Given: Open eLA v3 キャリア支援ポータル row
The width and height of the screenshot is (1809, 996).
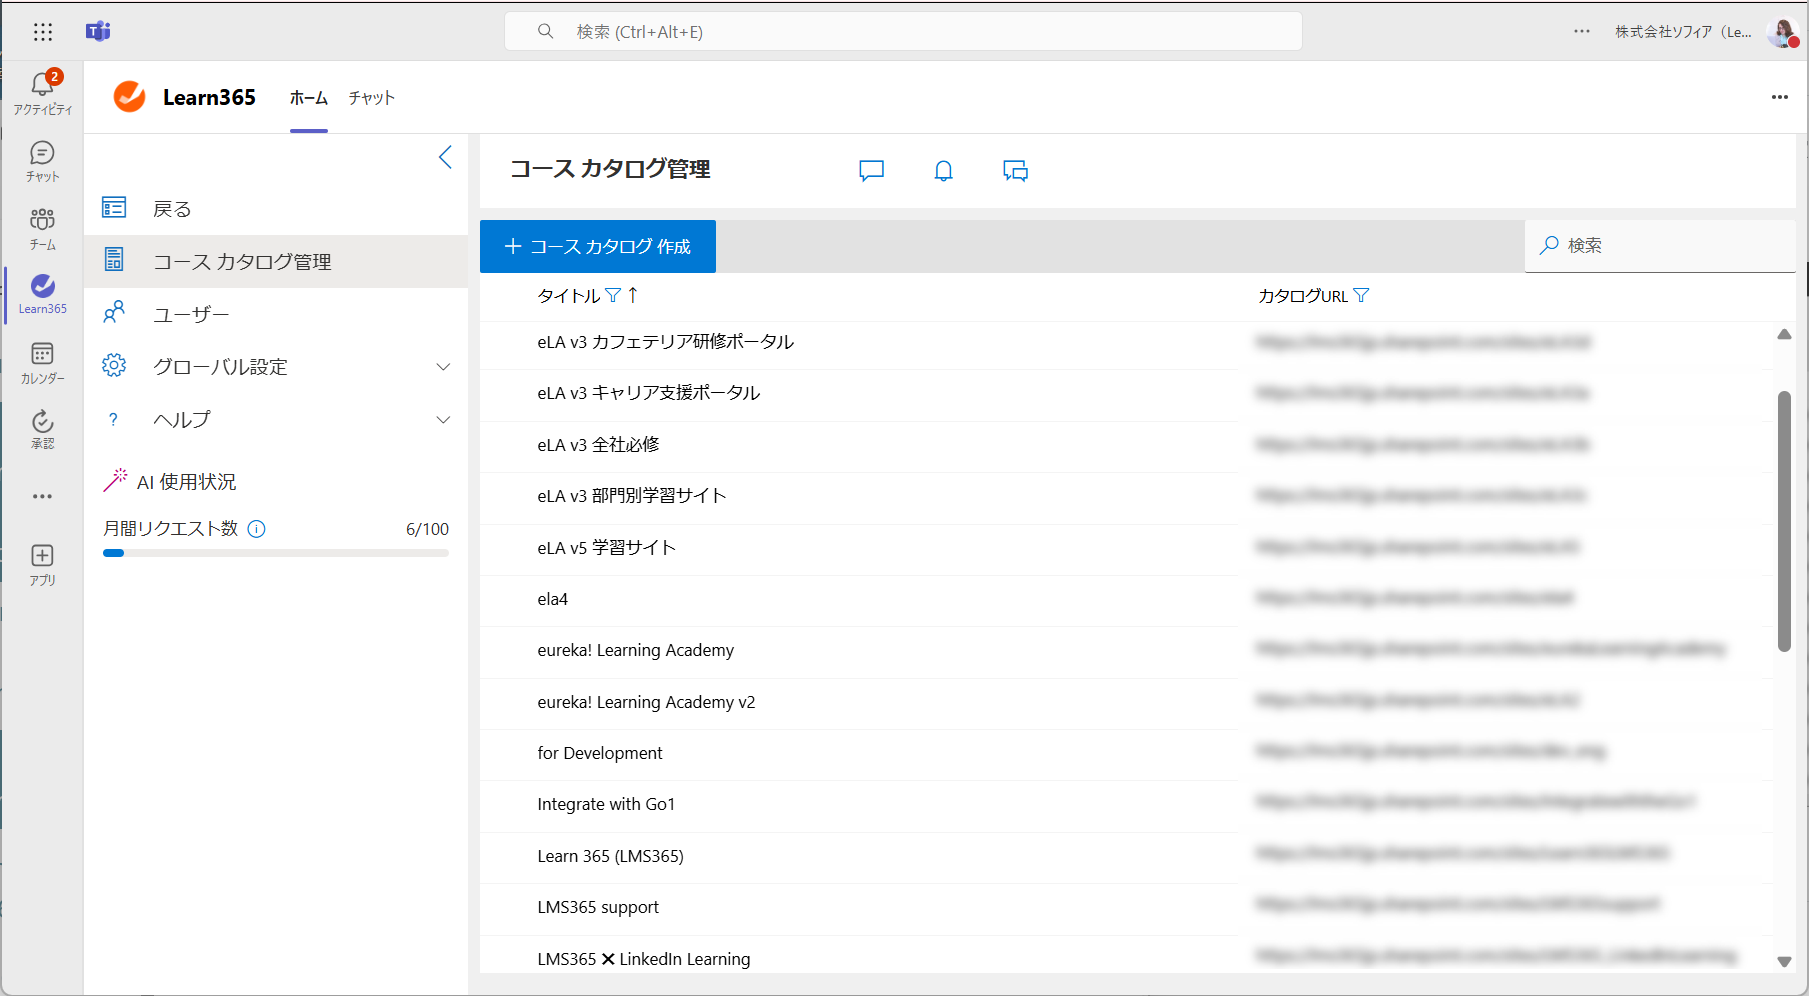Looking at the screenshot, I should 649,393.
